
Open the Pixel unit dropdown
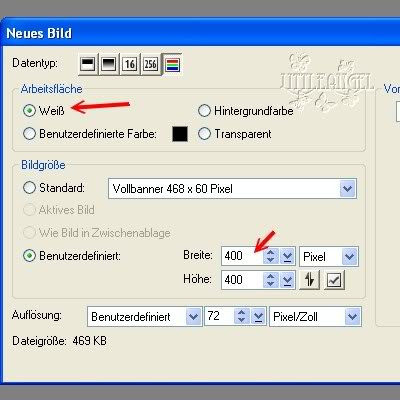329,256
